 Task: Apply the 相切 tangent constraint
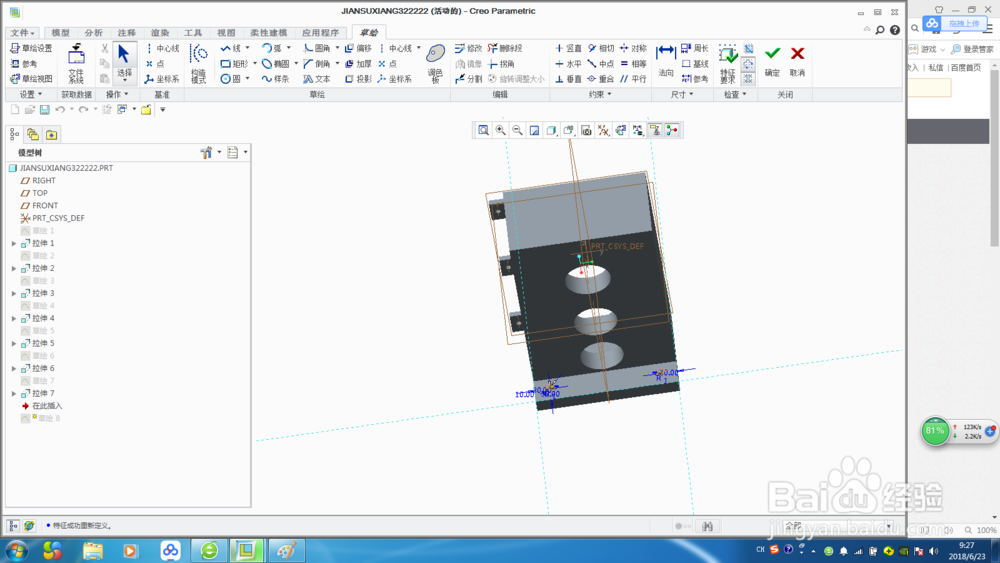pos(601,48)
